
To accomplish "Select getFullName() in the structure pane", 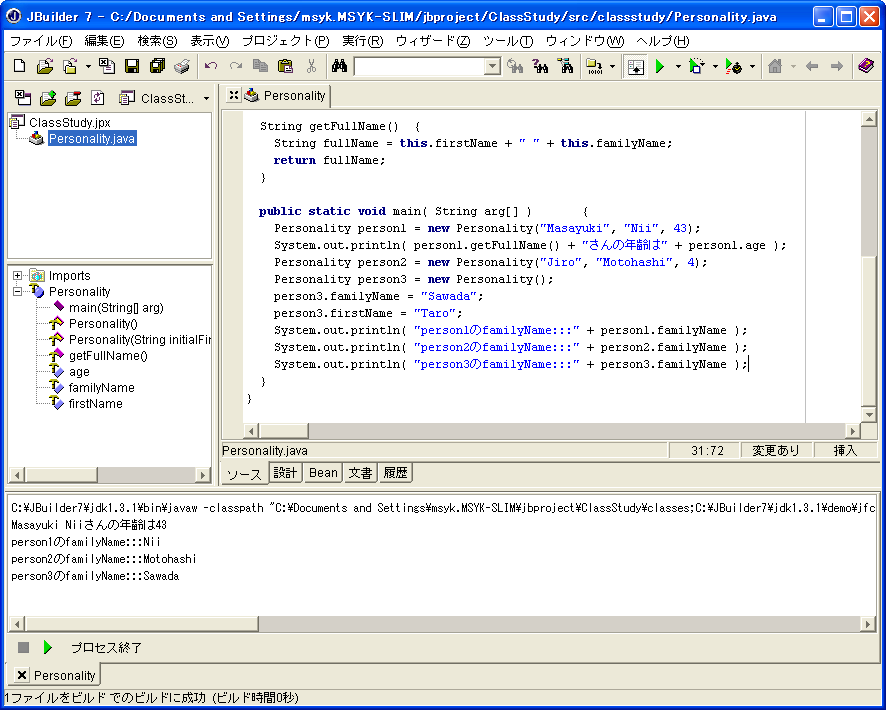I will (108, 356).
